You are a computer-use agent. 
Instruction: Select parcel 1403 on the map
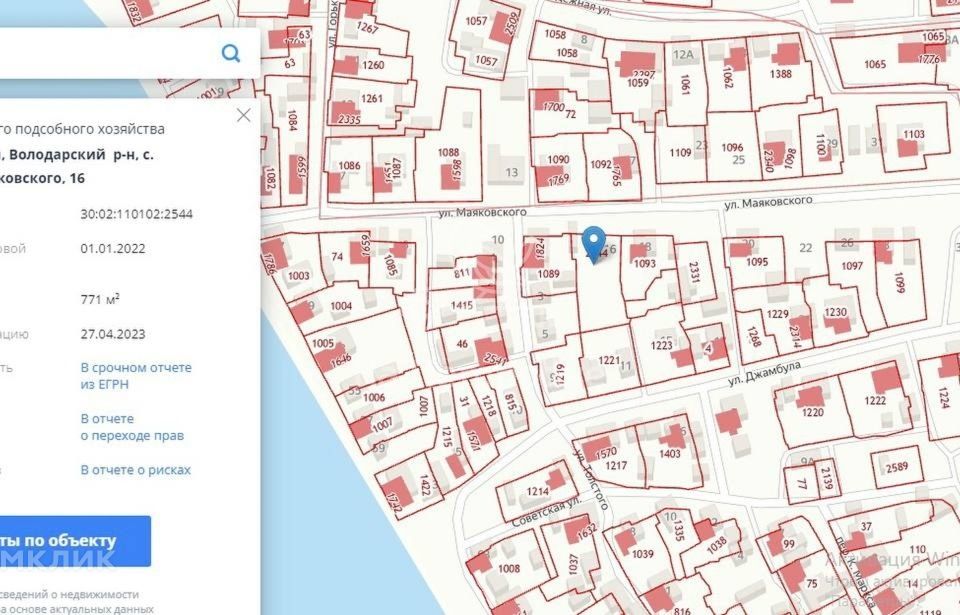671,453
